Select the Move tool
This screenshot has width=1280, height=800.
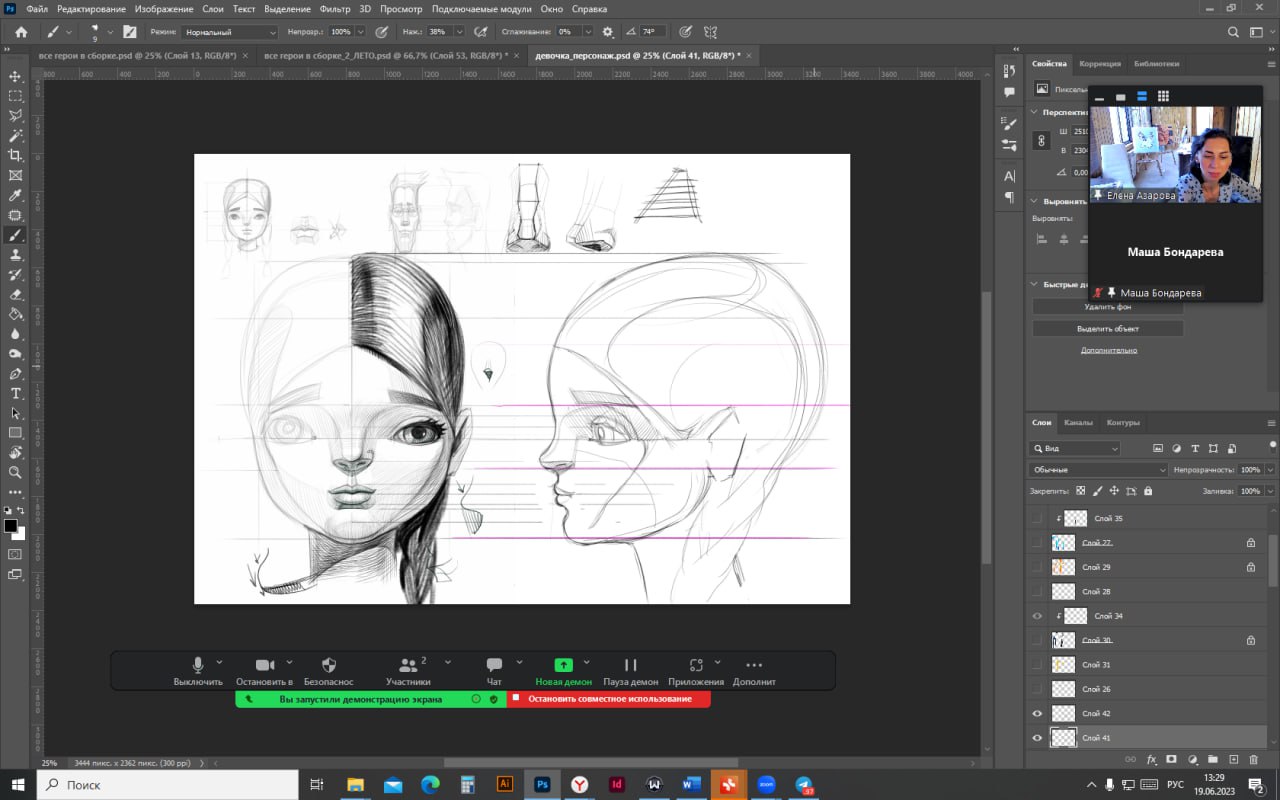tap(15, 76)
